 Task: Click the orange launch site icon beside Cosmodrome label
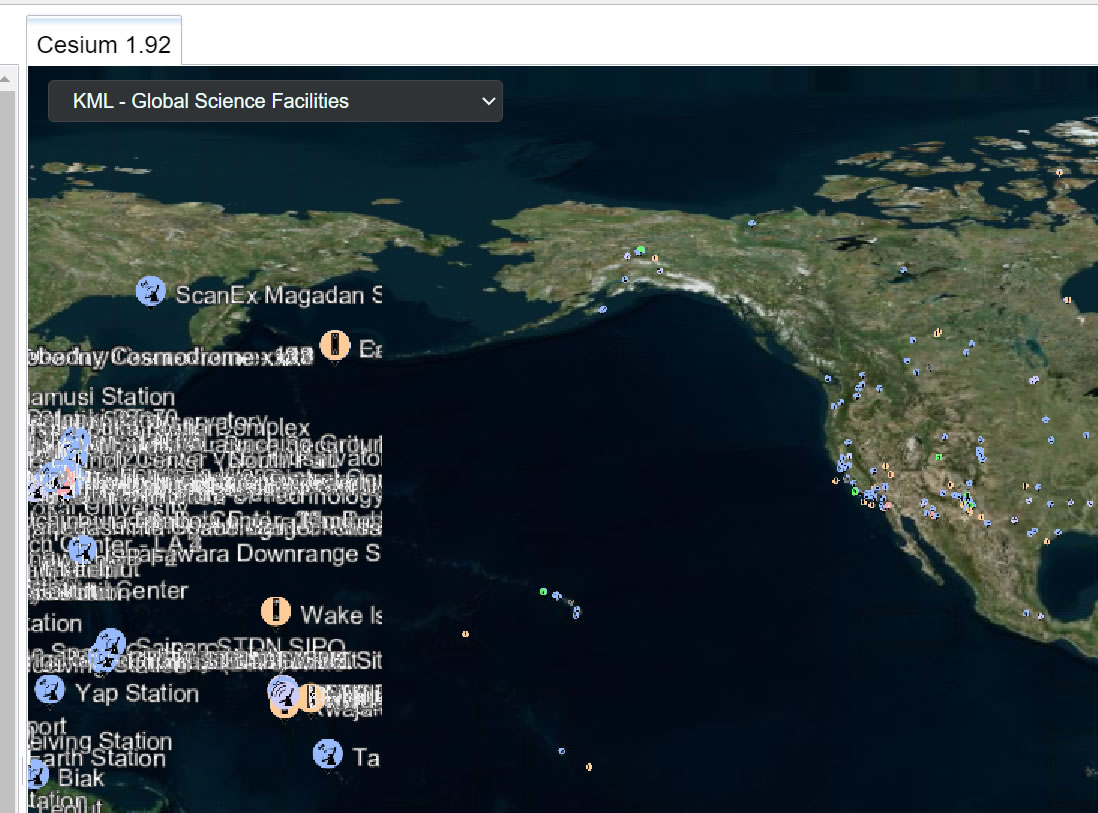(x=335, y=346)
